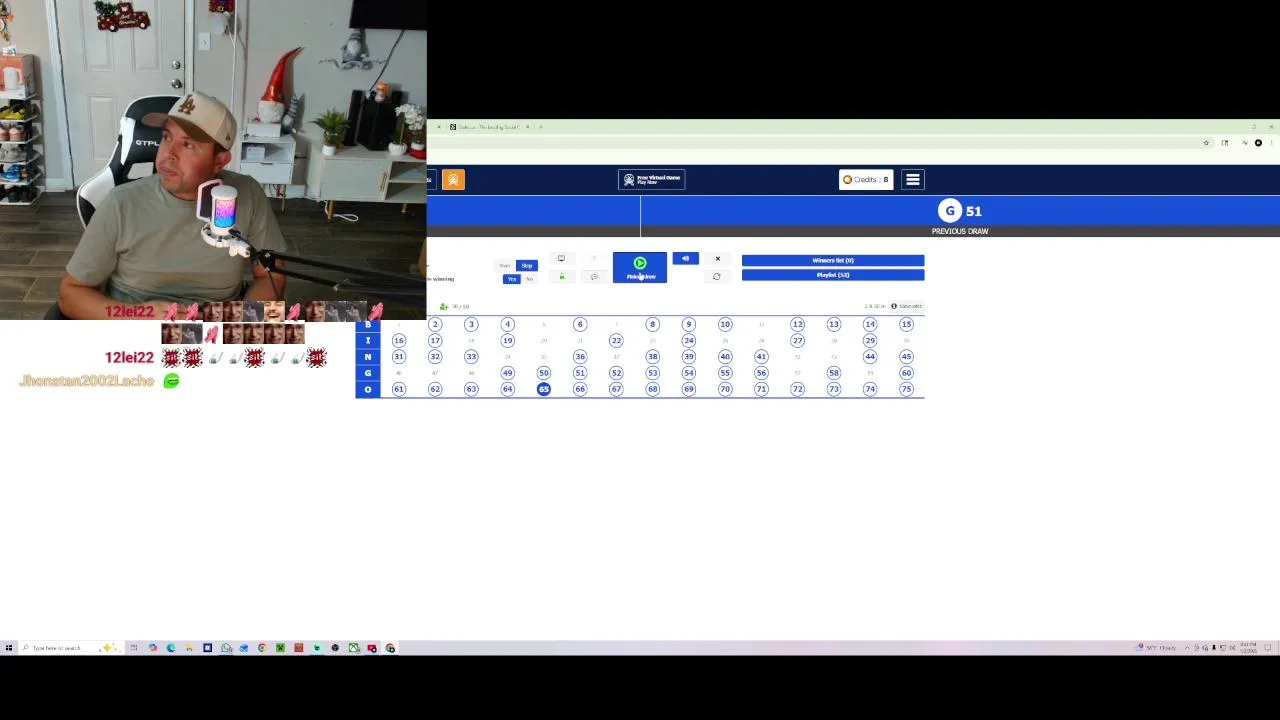
Task: Open weather widget in system tray
Action: click(x=1157, y=648)
